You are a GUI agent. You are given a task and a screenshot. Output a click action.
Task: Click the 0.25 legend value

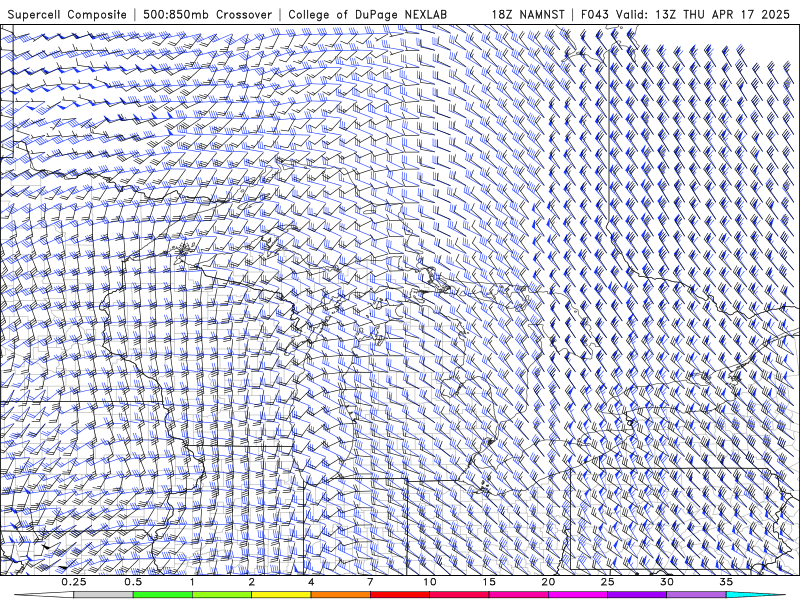click(x=74, y=582)
